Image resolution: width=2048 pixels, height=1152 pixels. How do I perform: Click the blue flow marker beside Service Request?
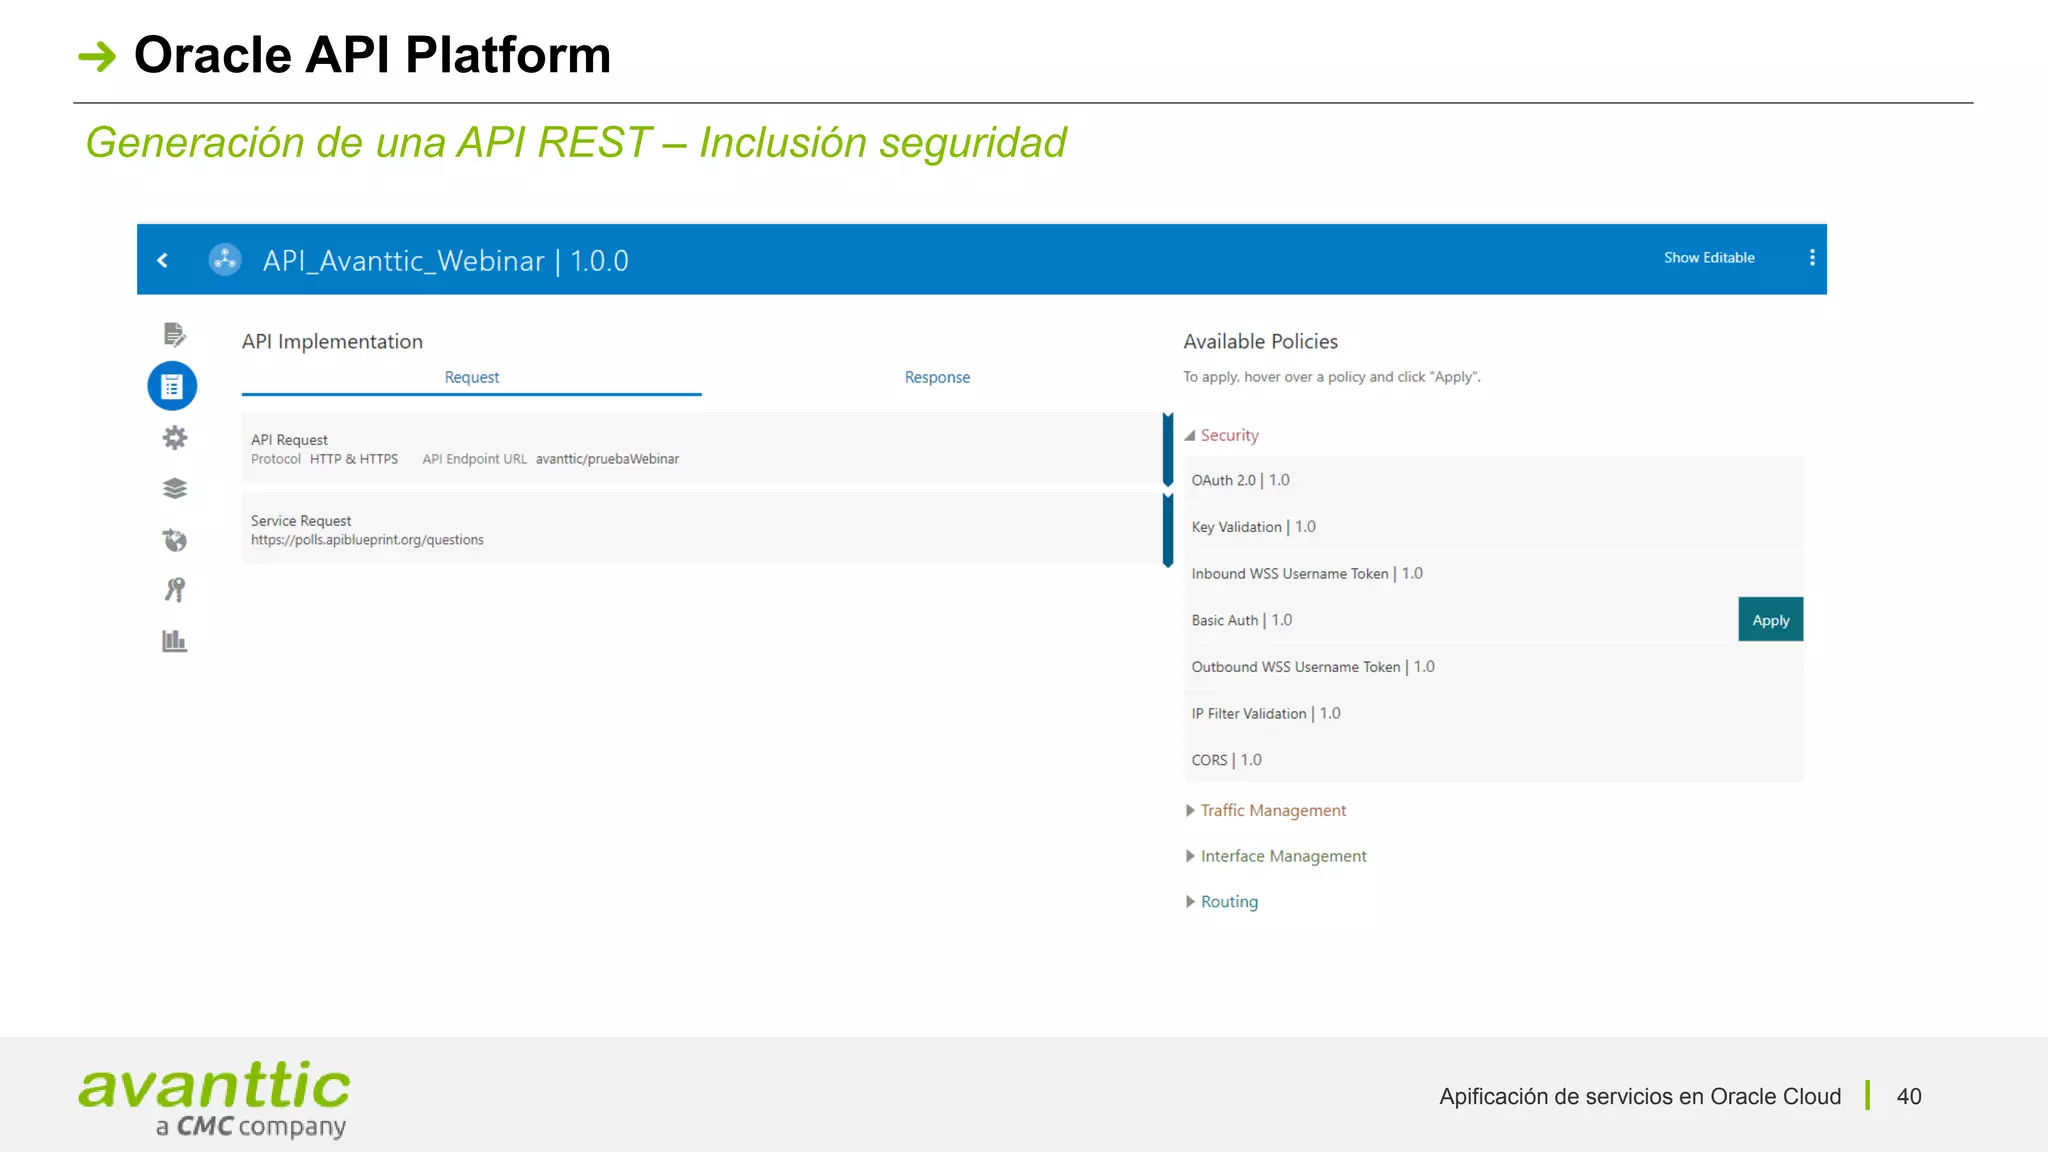pyautogui.click(x=1167, y=530)
